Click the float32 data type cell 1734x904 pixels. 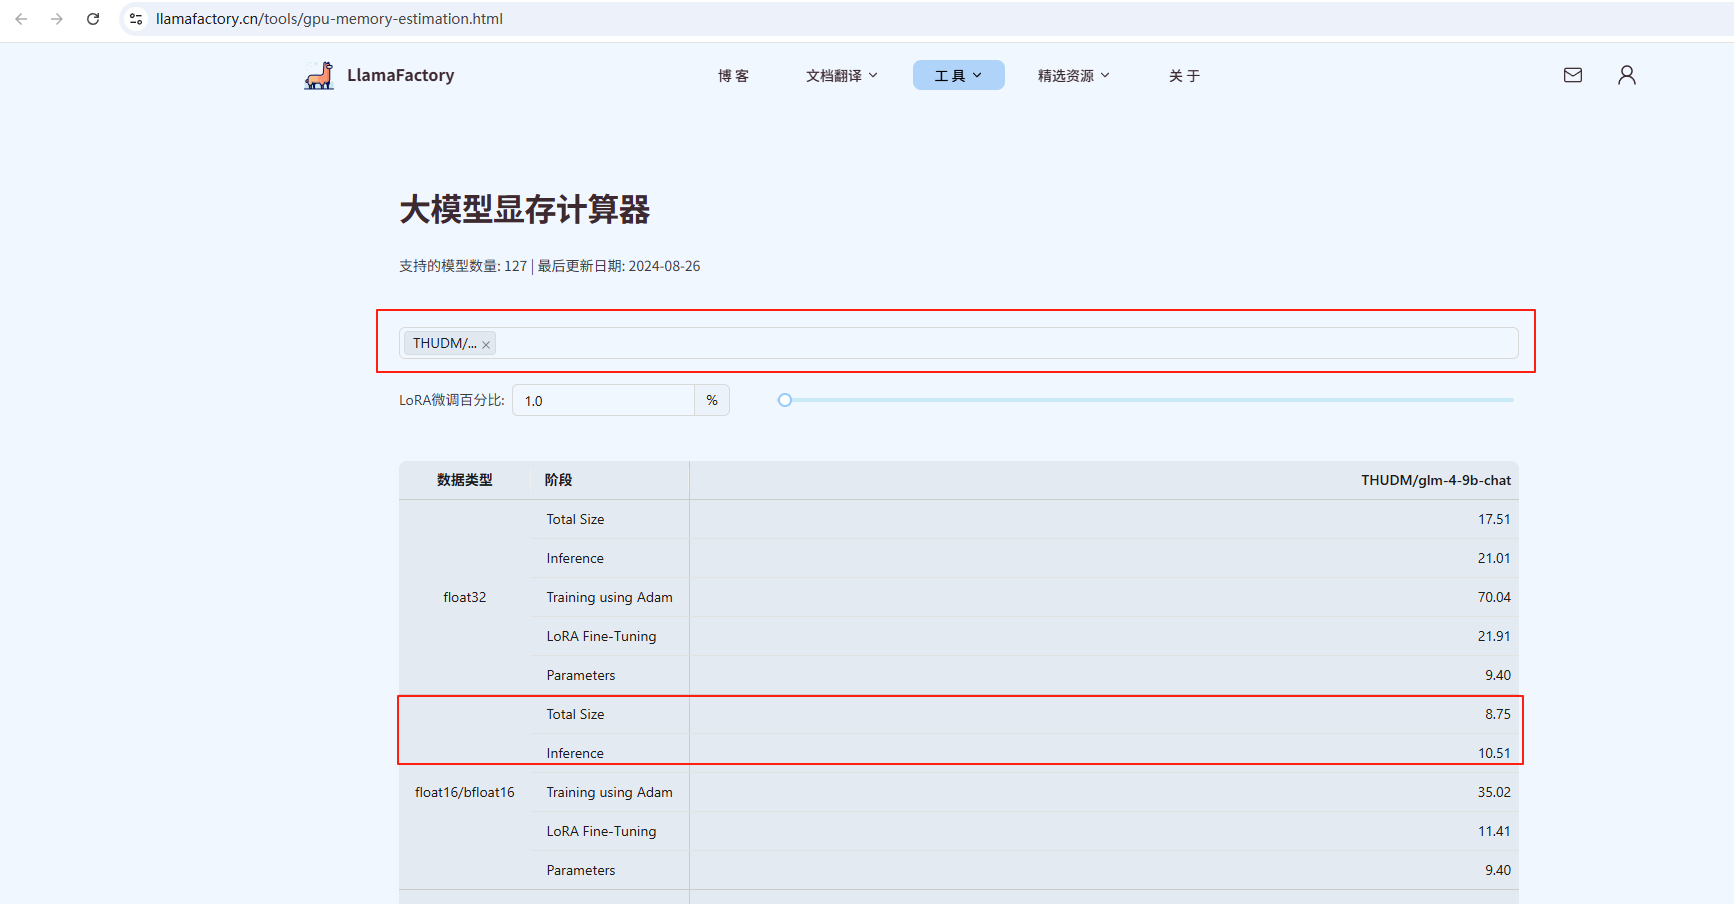point(465,597)
